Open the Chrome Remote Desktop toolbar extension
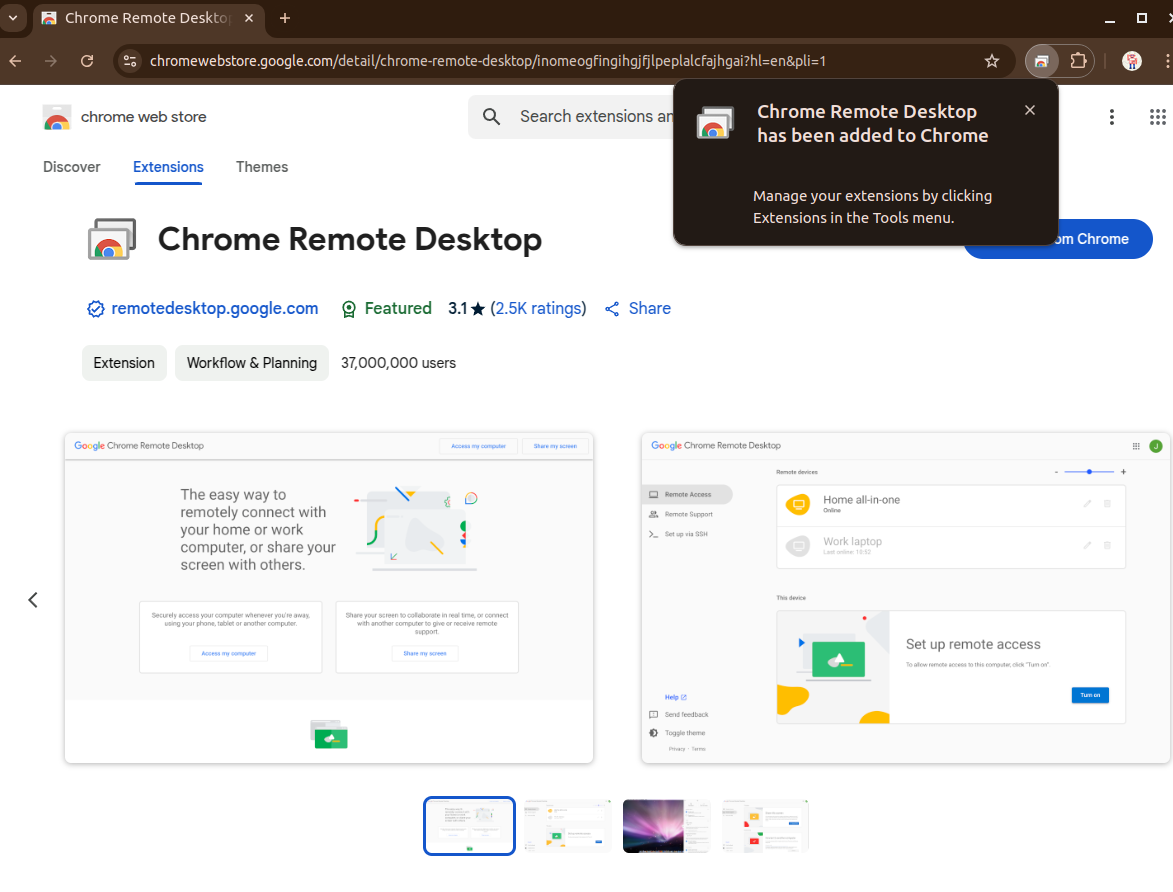Screen dimensions: 1173x892 (1041, 61)
